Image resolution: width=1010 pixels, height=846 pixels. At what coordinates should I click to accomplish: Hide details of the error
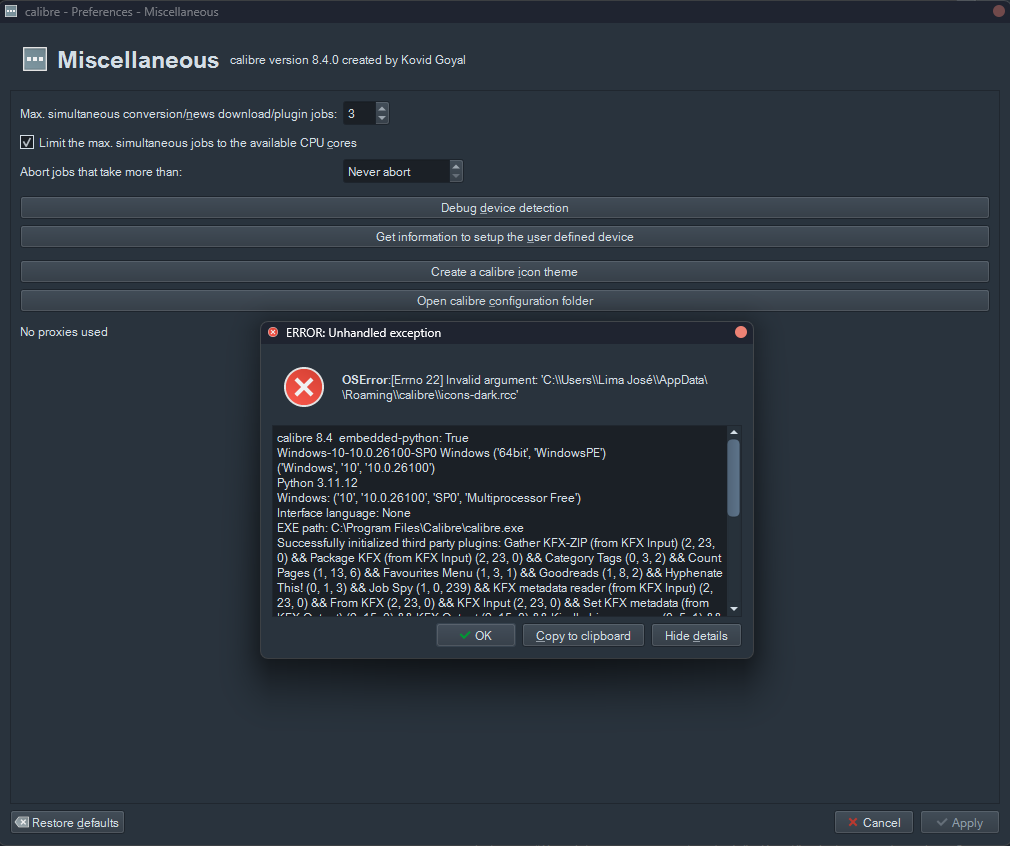(696, 635)
